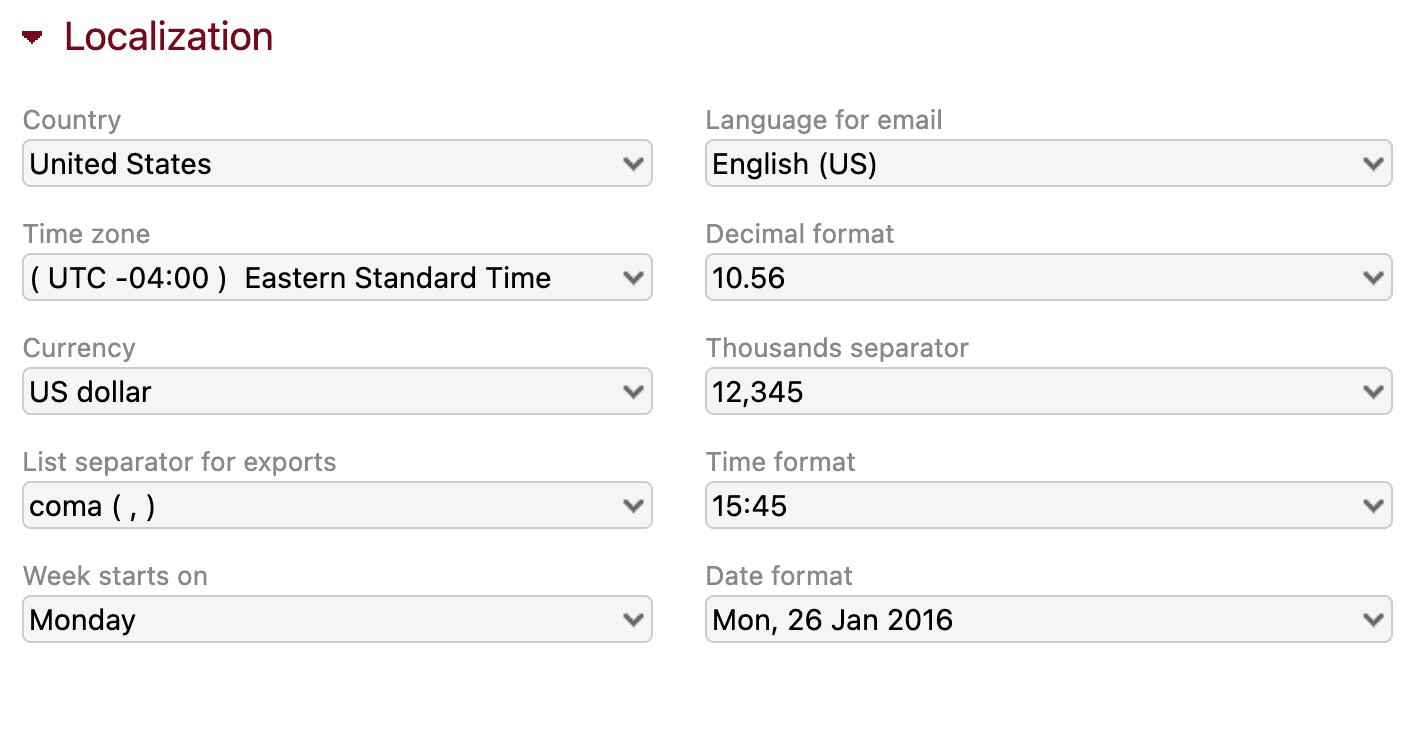Click the Localization section heading
This screenshot has width=1420, height=730.
pos(168,37)
